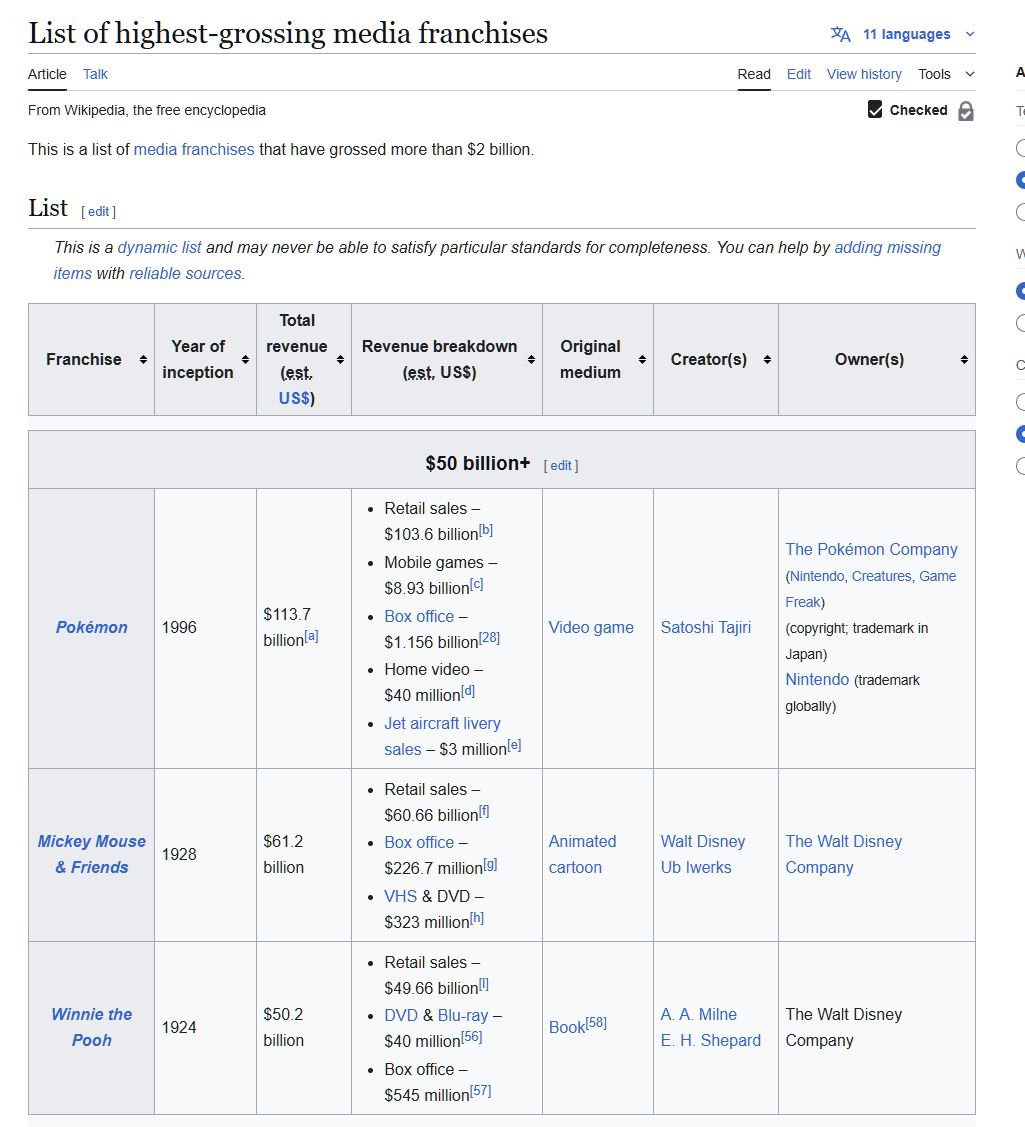Screen dimensions: 1025x1127
Task: Open reference [58] beside Book
Action: [596, 1023]
